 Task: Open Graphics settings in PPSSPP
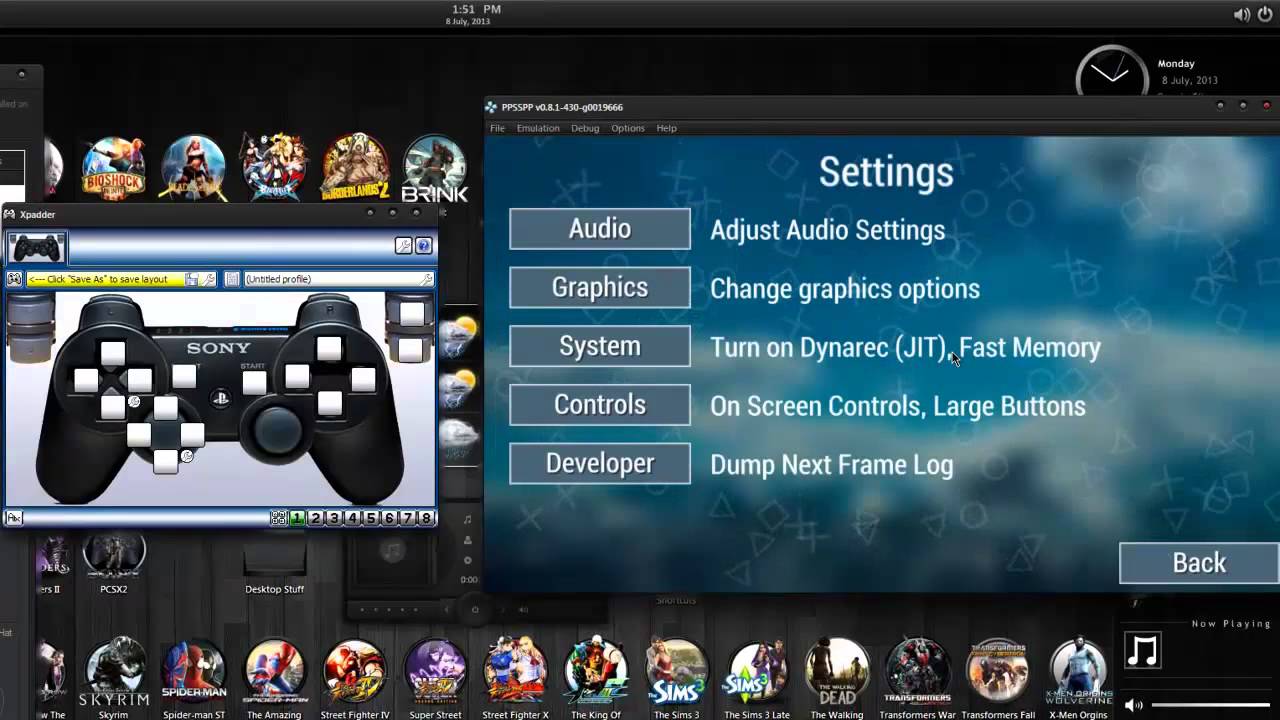tap(600, 288)
